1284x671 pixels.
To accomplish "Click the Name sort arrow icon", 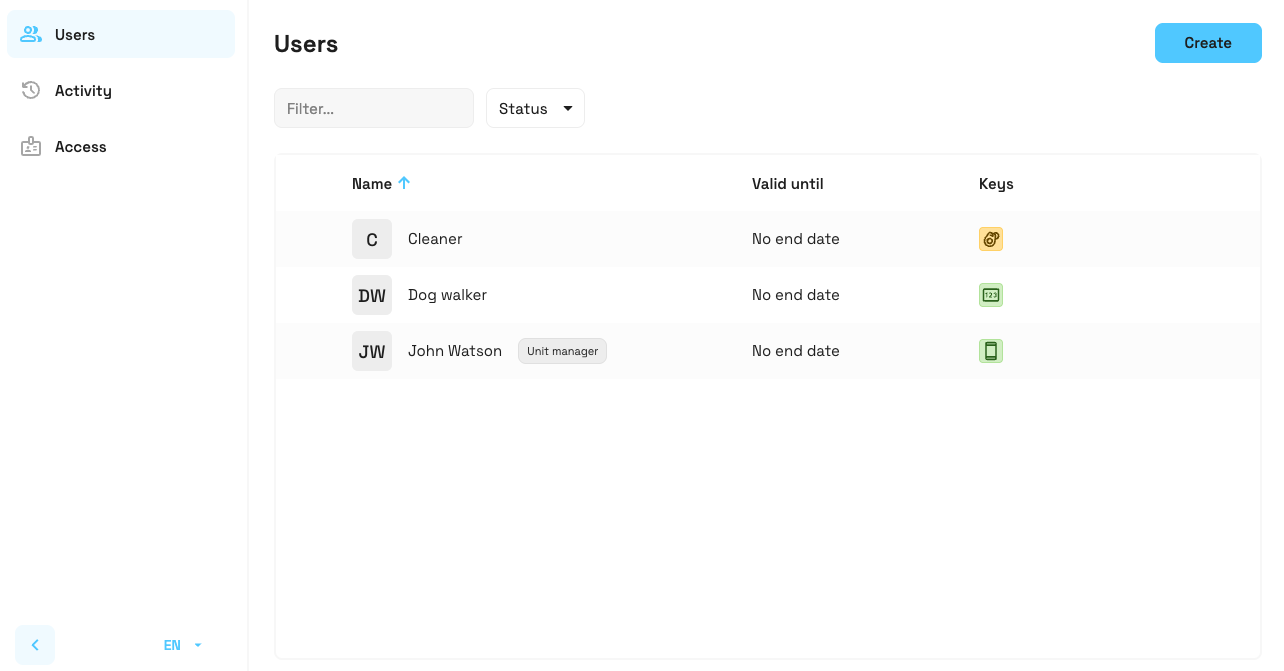I will [x=404, y=183].
